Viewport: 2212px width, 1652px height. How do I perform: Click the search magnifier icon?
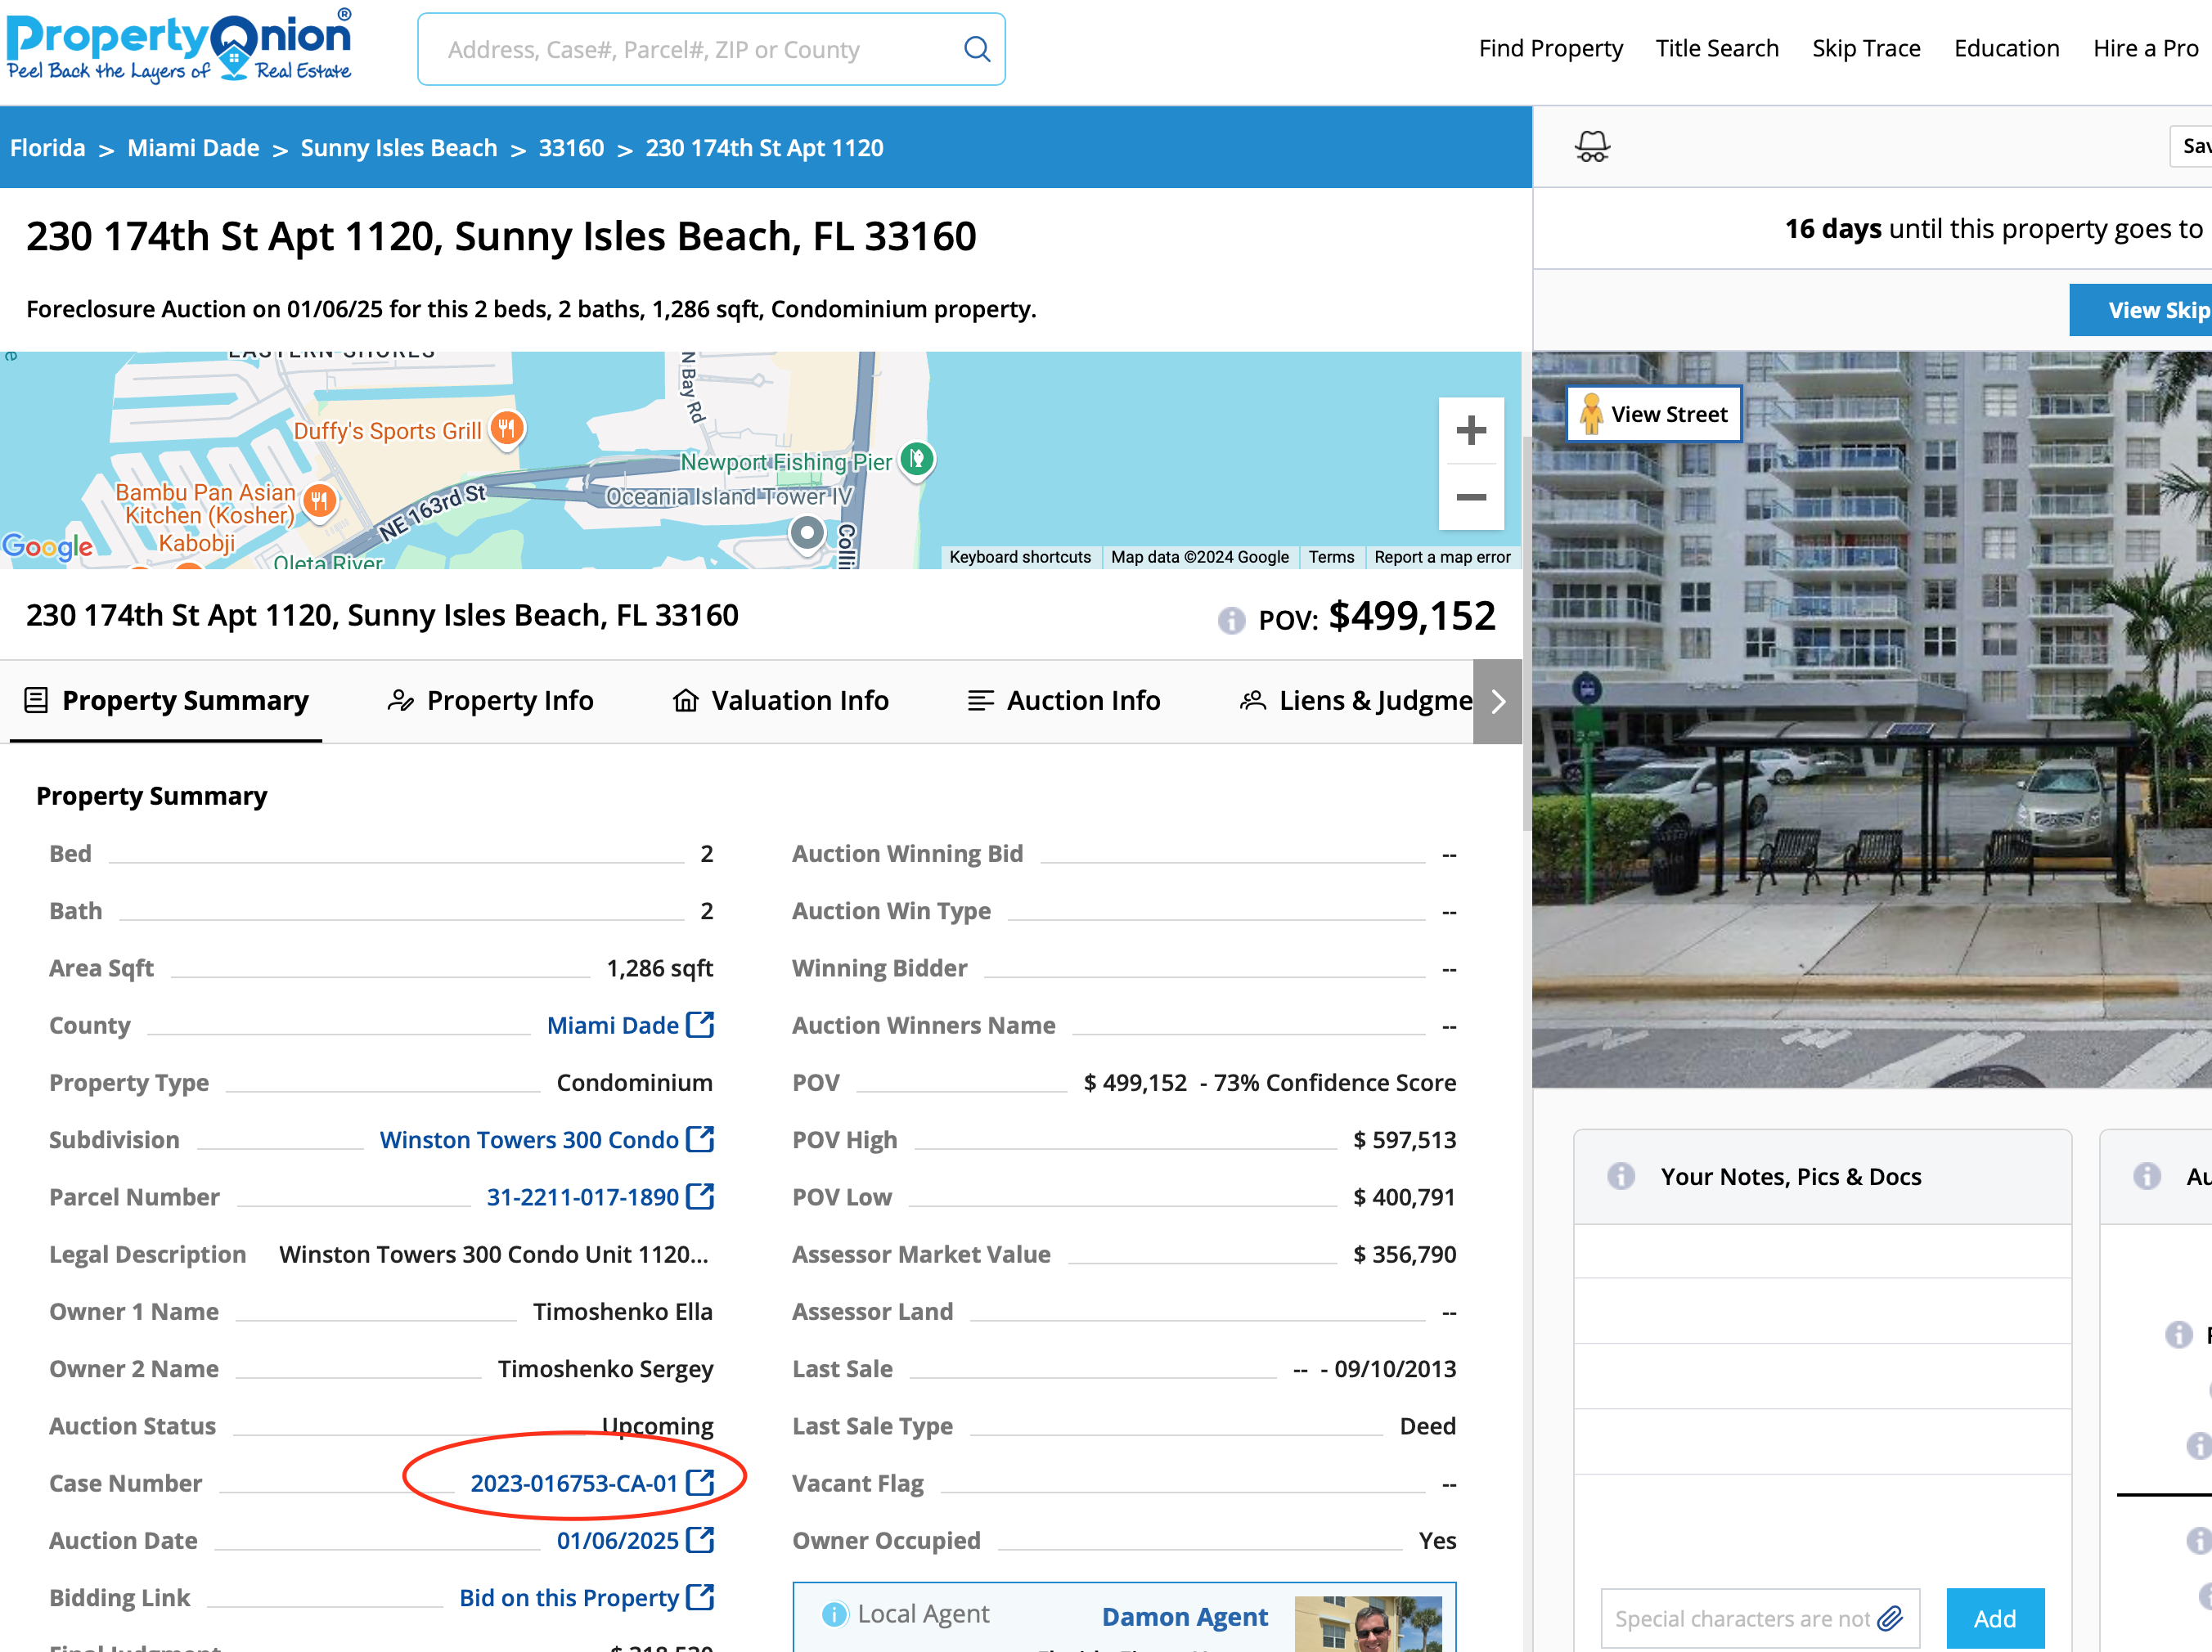click(x=976, y=49)
